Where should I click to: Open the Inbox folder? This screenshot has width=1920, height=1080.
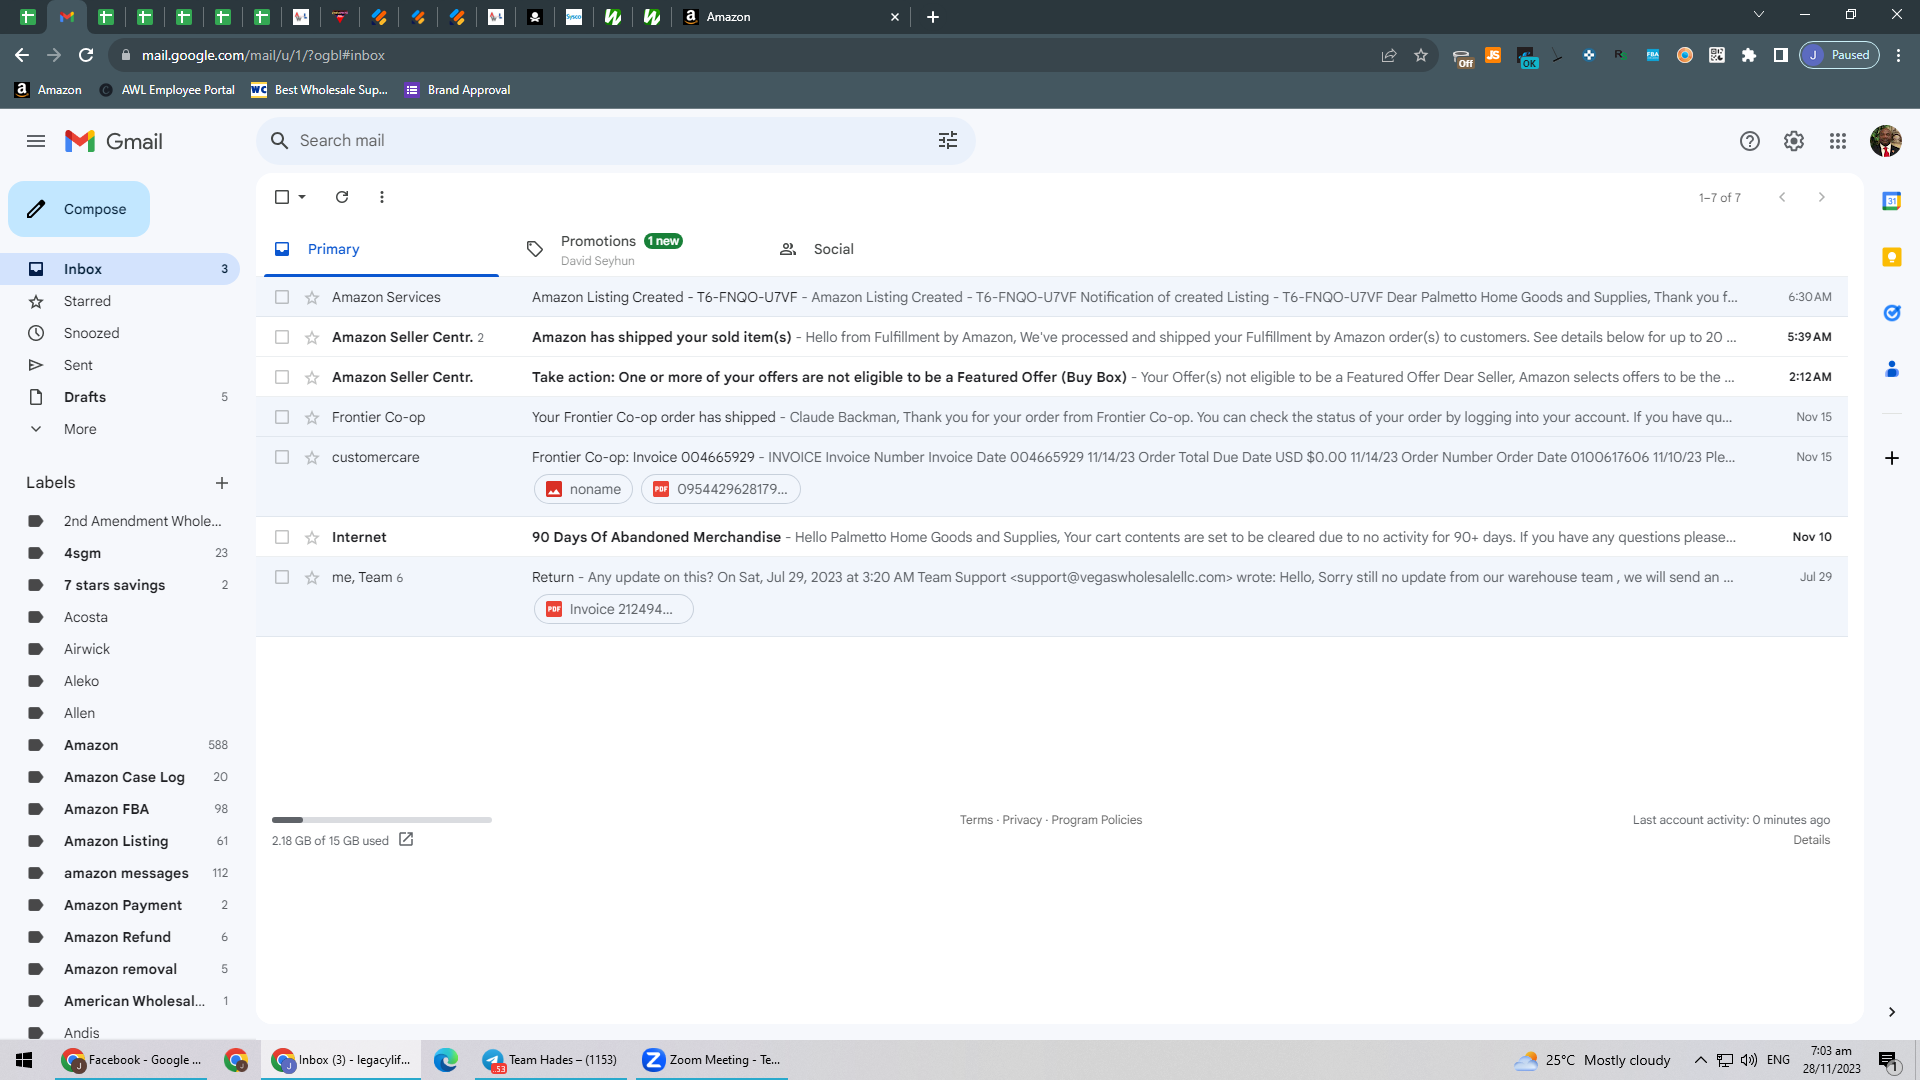pos(120,269)
